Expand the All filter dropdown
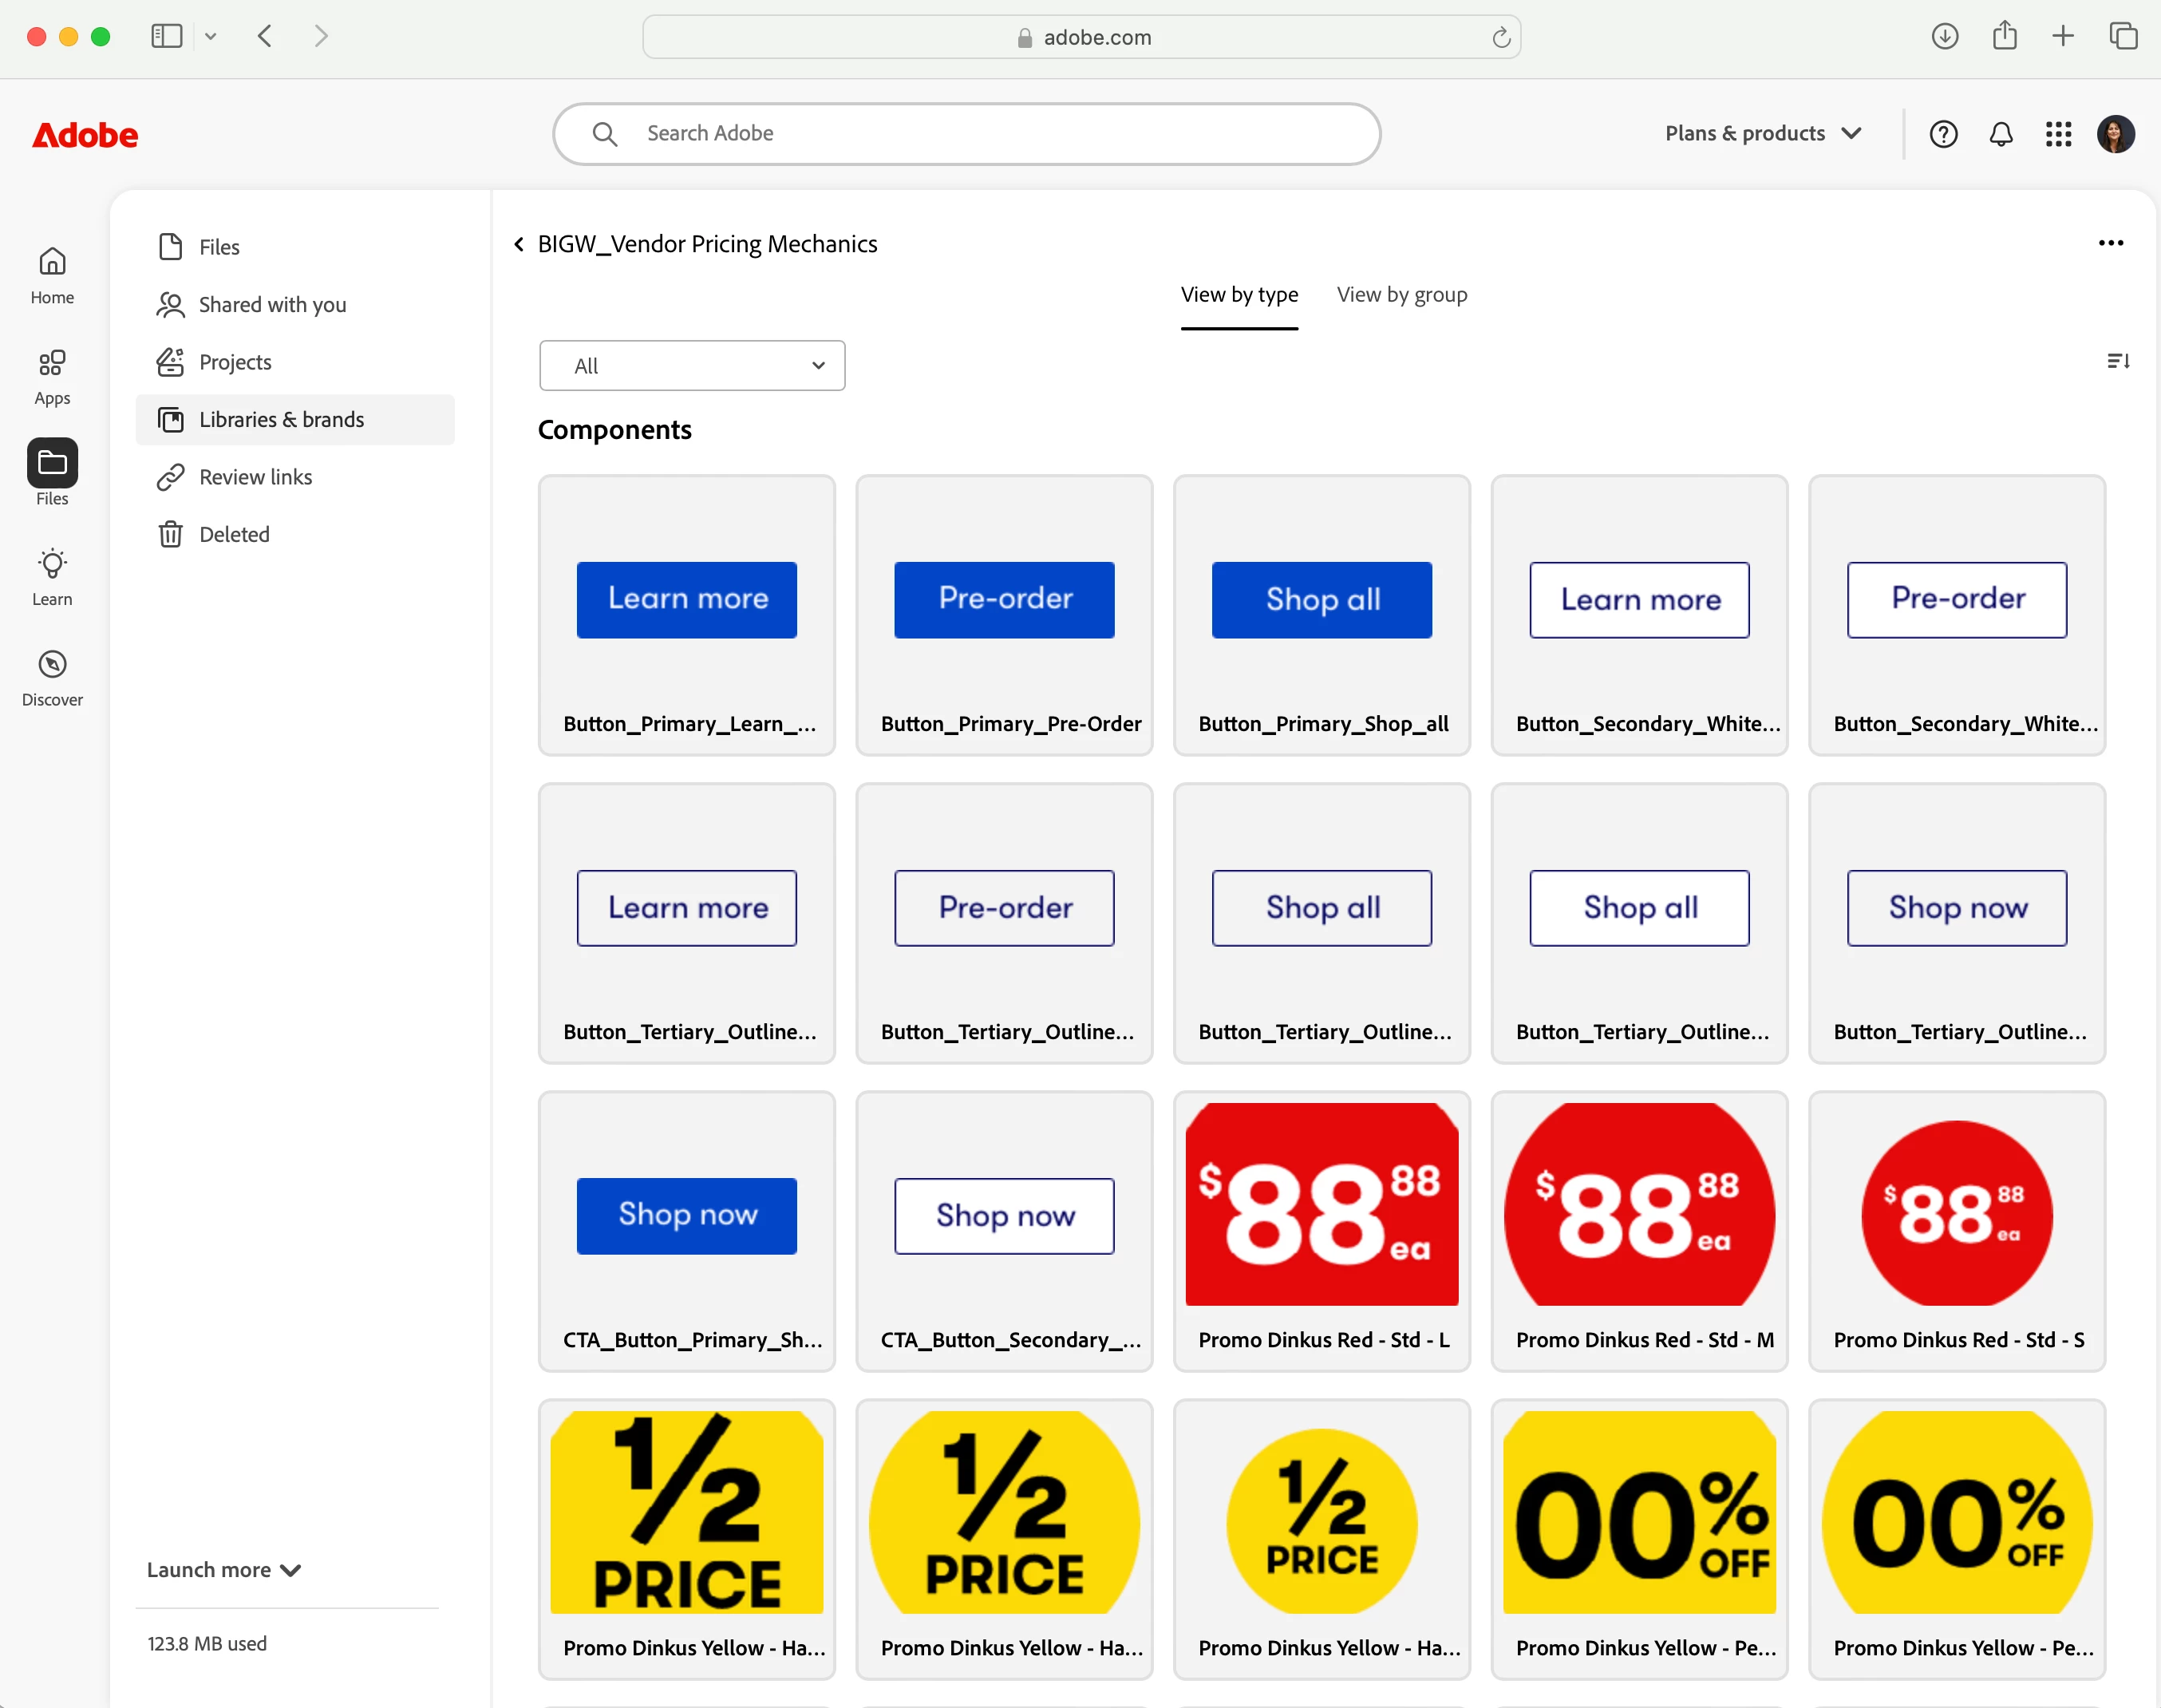 pos(692,366)
